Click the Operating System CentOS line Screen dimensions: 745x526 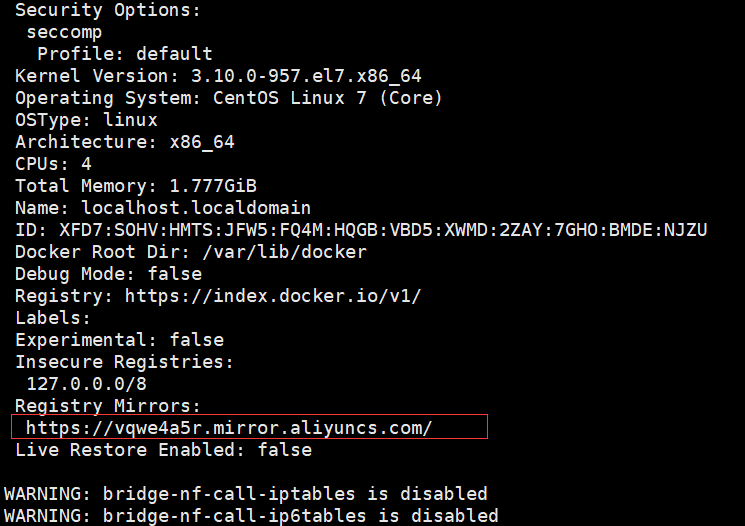(x=228, y=98)
